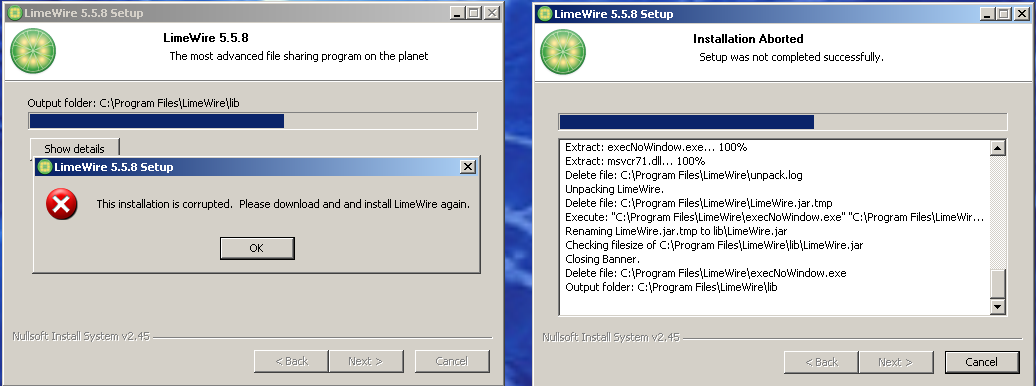Select log line 'Closing Banner.'

pyautogui.click(x=603, y=258)
